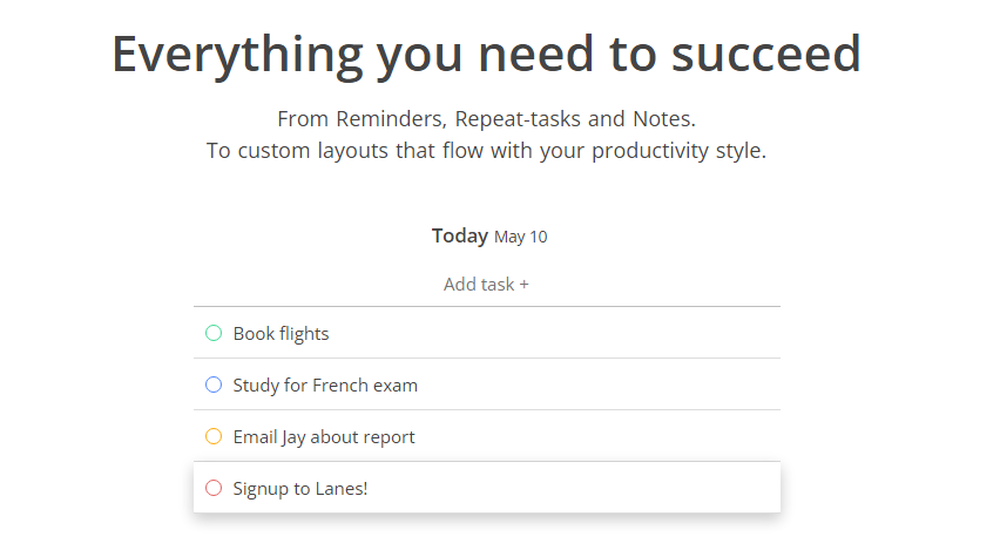The height and width of the screenshot is (546, 1000).
Task: Click the productivity style phrase
Action: pos(678,152)
